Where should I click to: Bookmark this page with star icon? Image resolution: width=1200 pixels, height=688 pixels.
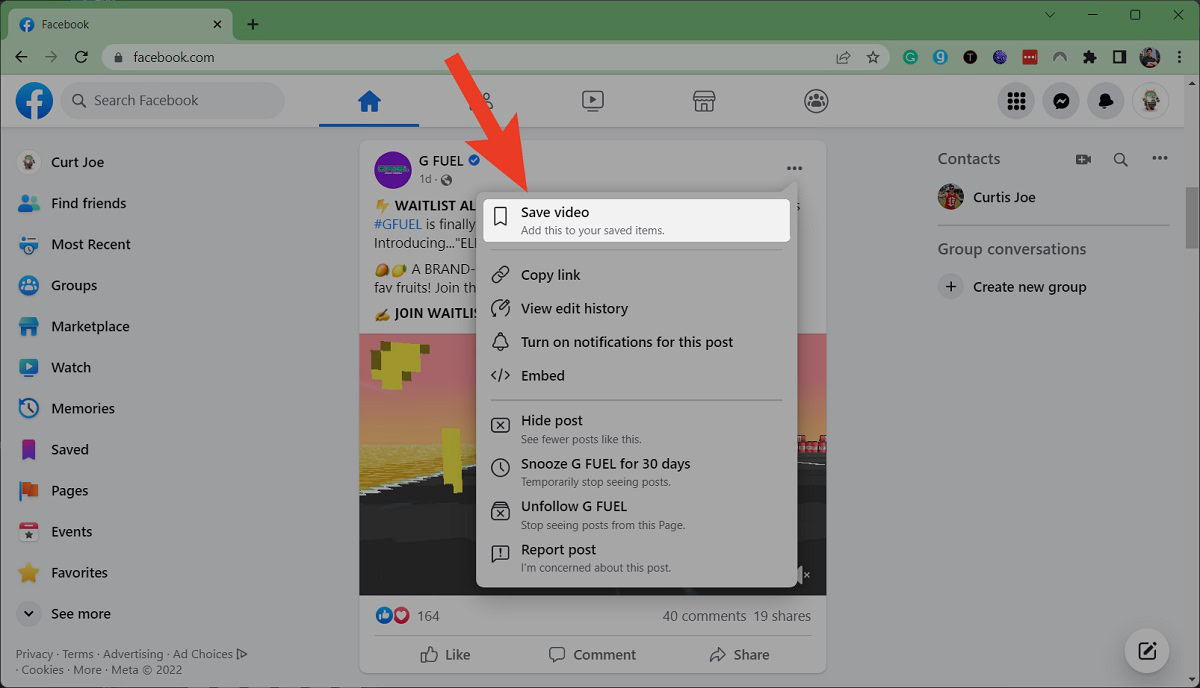(x=873, y=57)
